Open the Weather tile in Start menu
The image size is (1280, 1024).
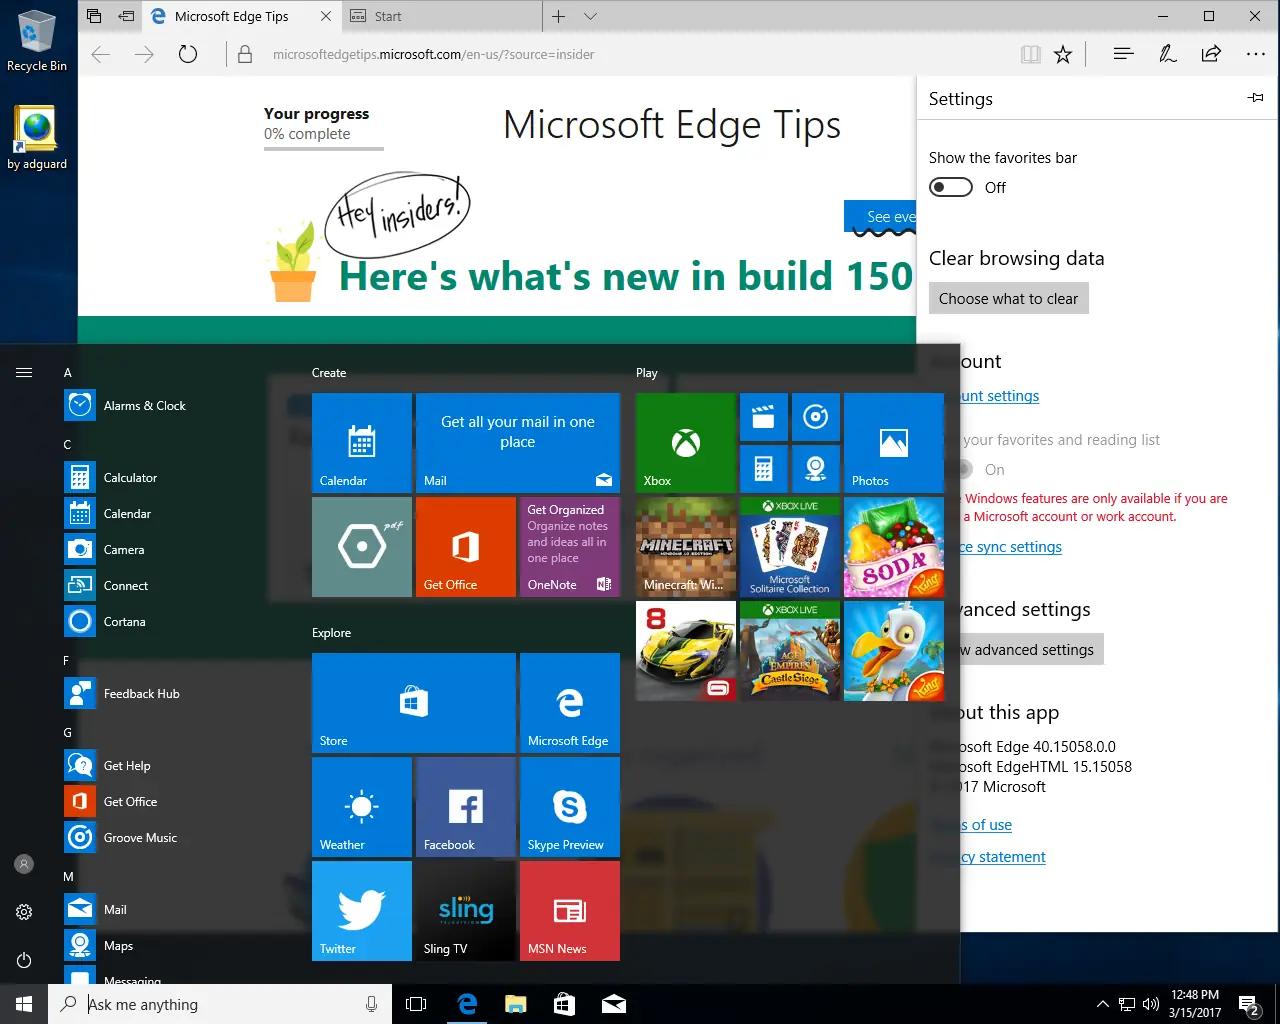click(361, 807)
